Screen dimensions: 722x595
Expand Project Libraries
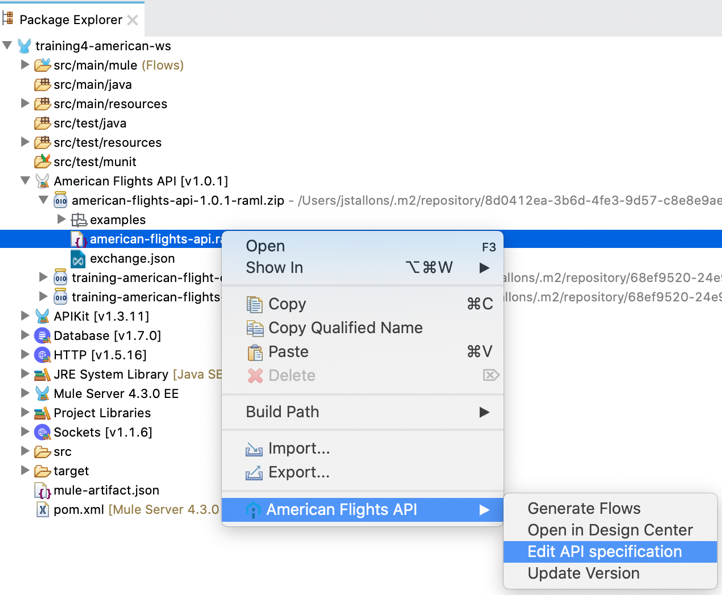tap(25, 413)
